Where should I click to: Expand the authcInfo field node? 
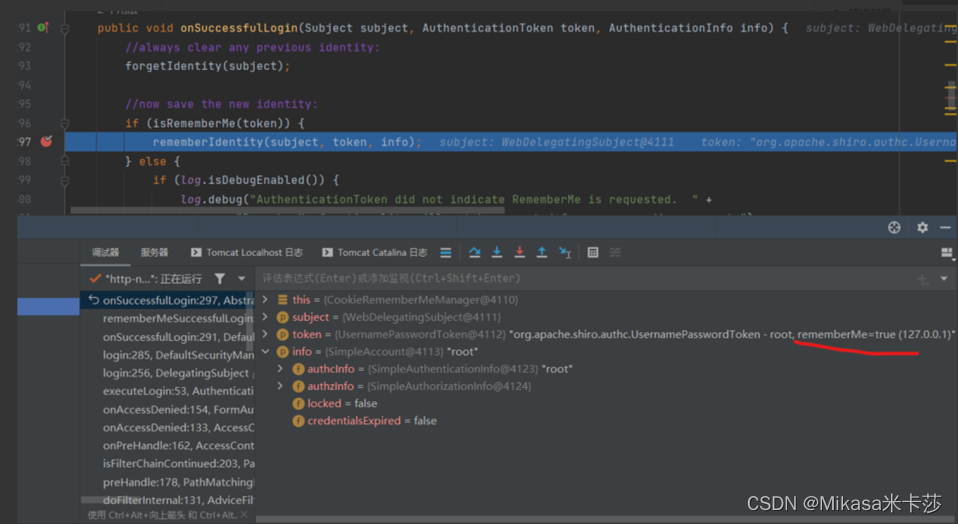pyautogui.click(x=280, y=368)
